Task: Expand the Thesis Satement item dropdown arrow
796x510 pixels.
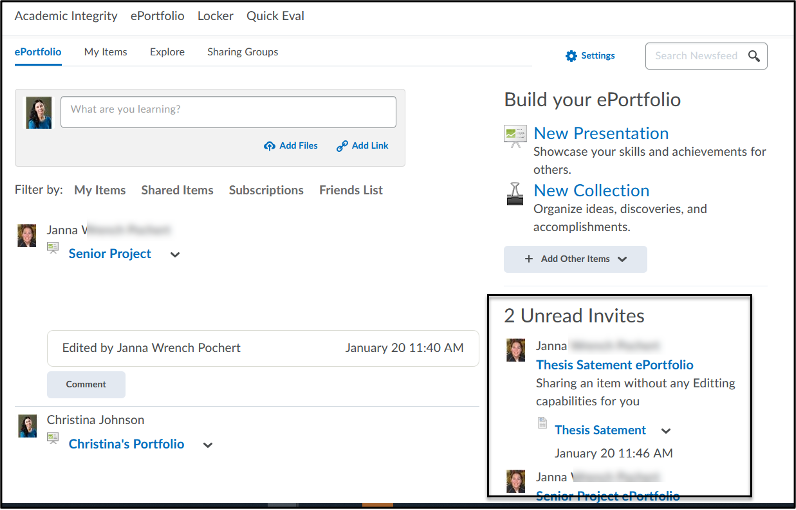Action: [x=666, y=431]
